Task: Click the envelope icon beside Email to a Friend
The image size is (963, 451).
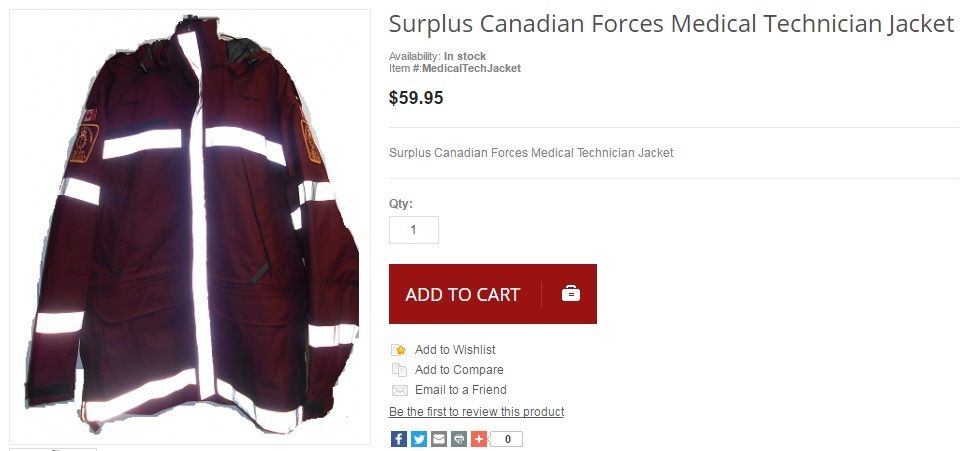Action: [399, 390]
